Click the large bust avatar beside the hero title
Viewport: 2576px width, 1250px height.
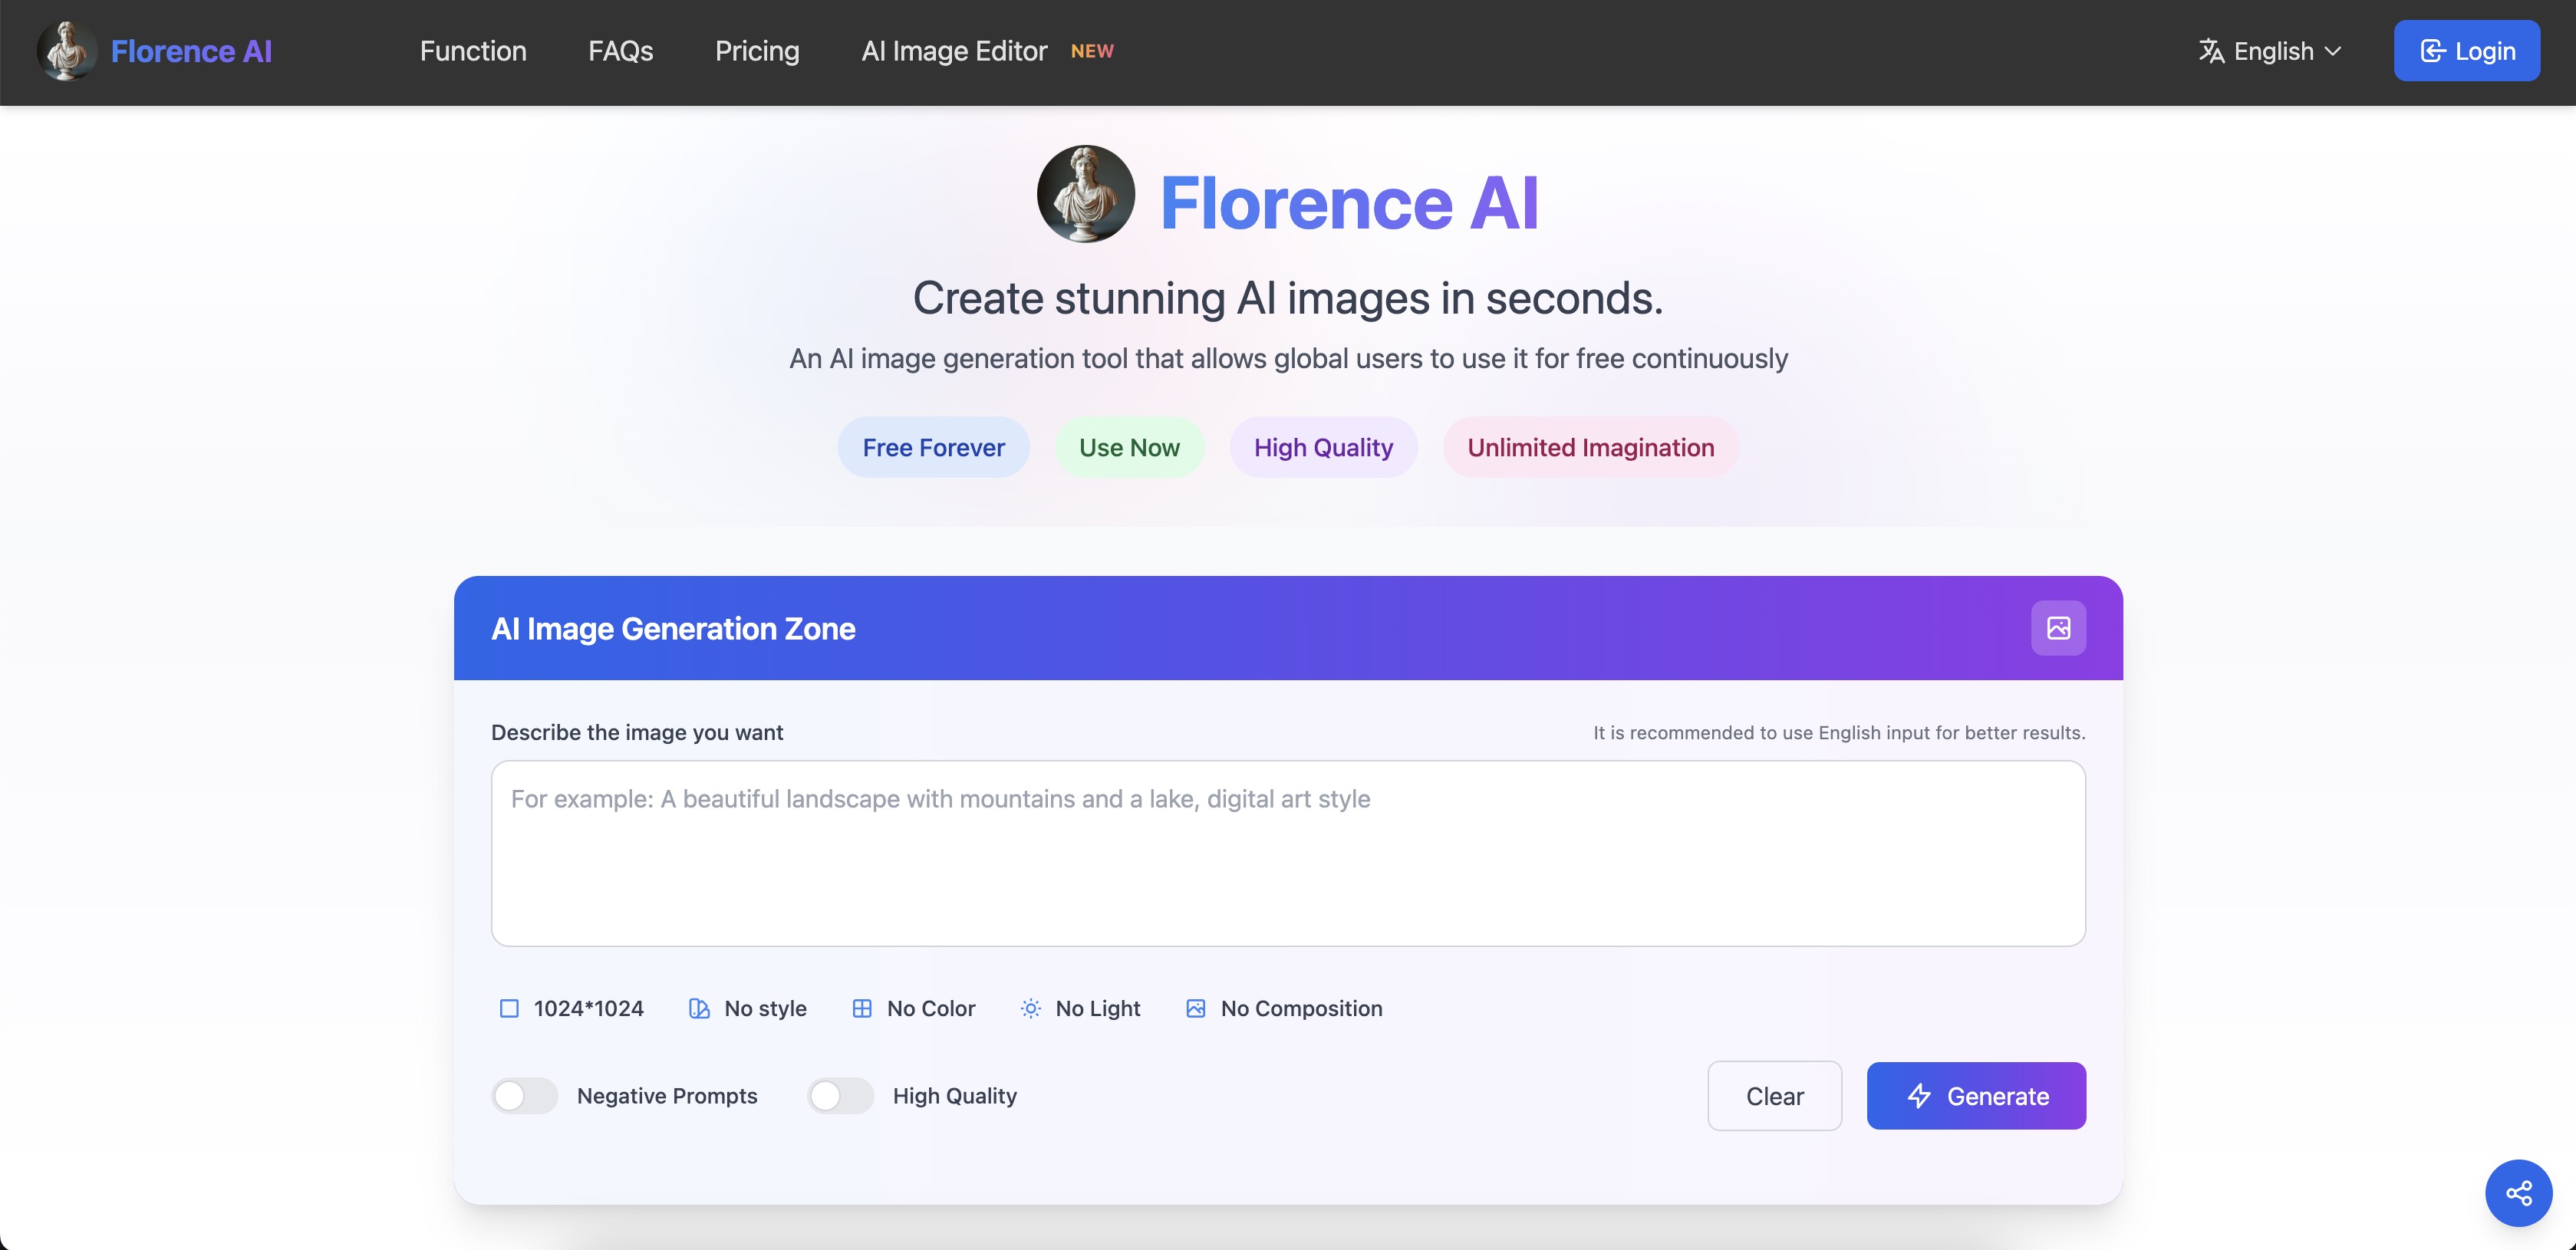tap(1086, 194)
